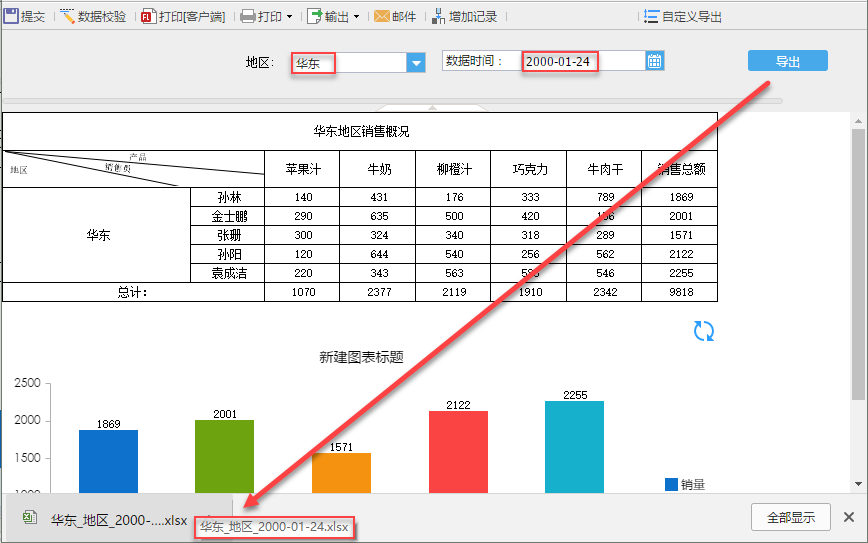Click the 邮件 envelope icon
This screenshot has width=868, height=543.
pyautogui.click(x=381, y=17)
